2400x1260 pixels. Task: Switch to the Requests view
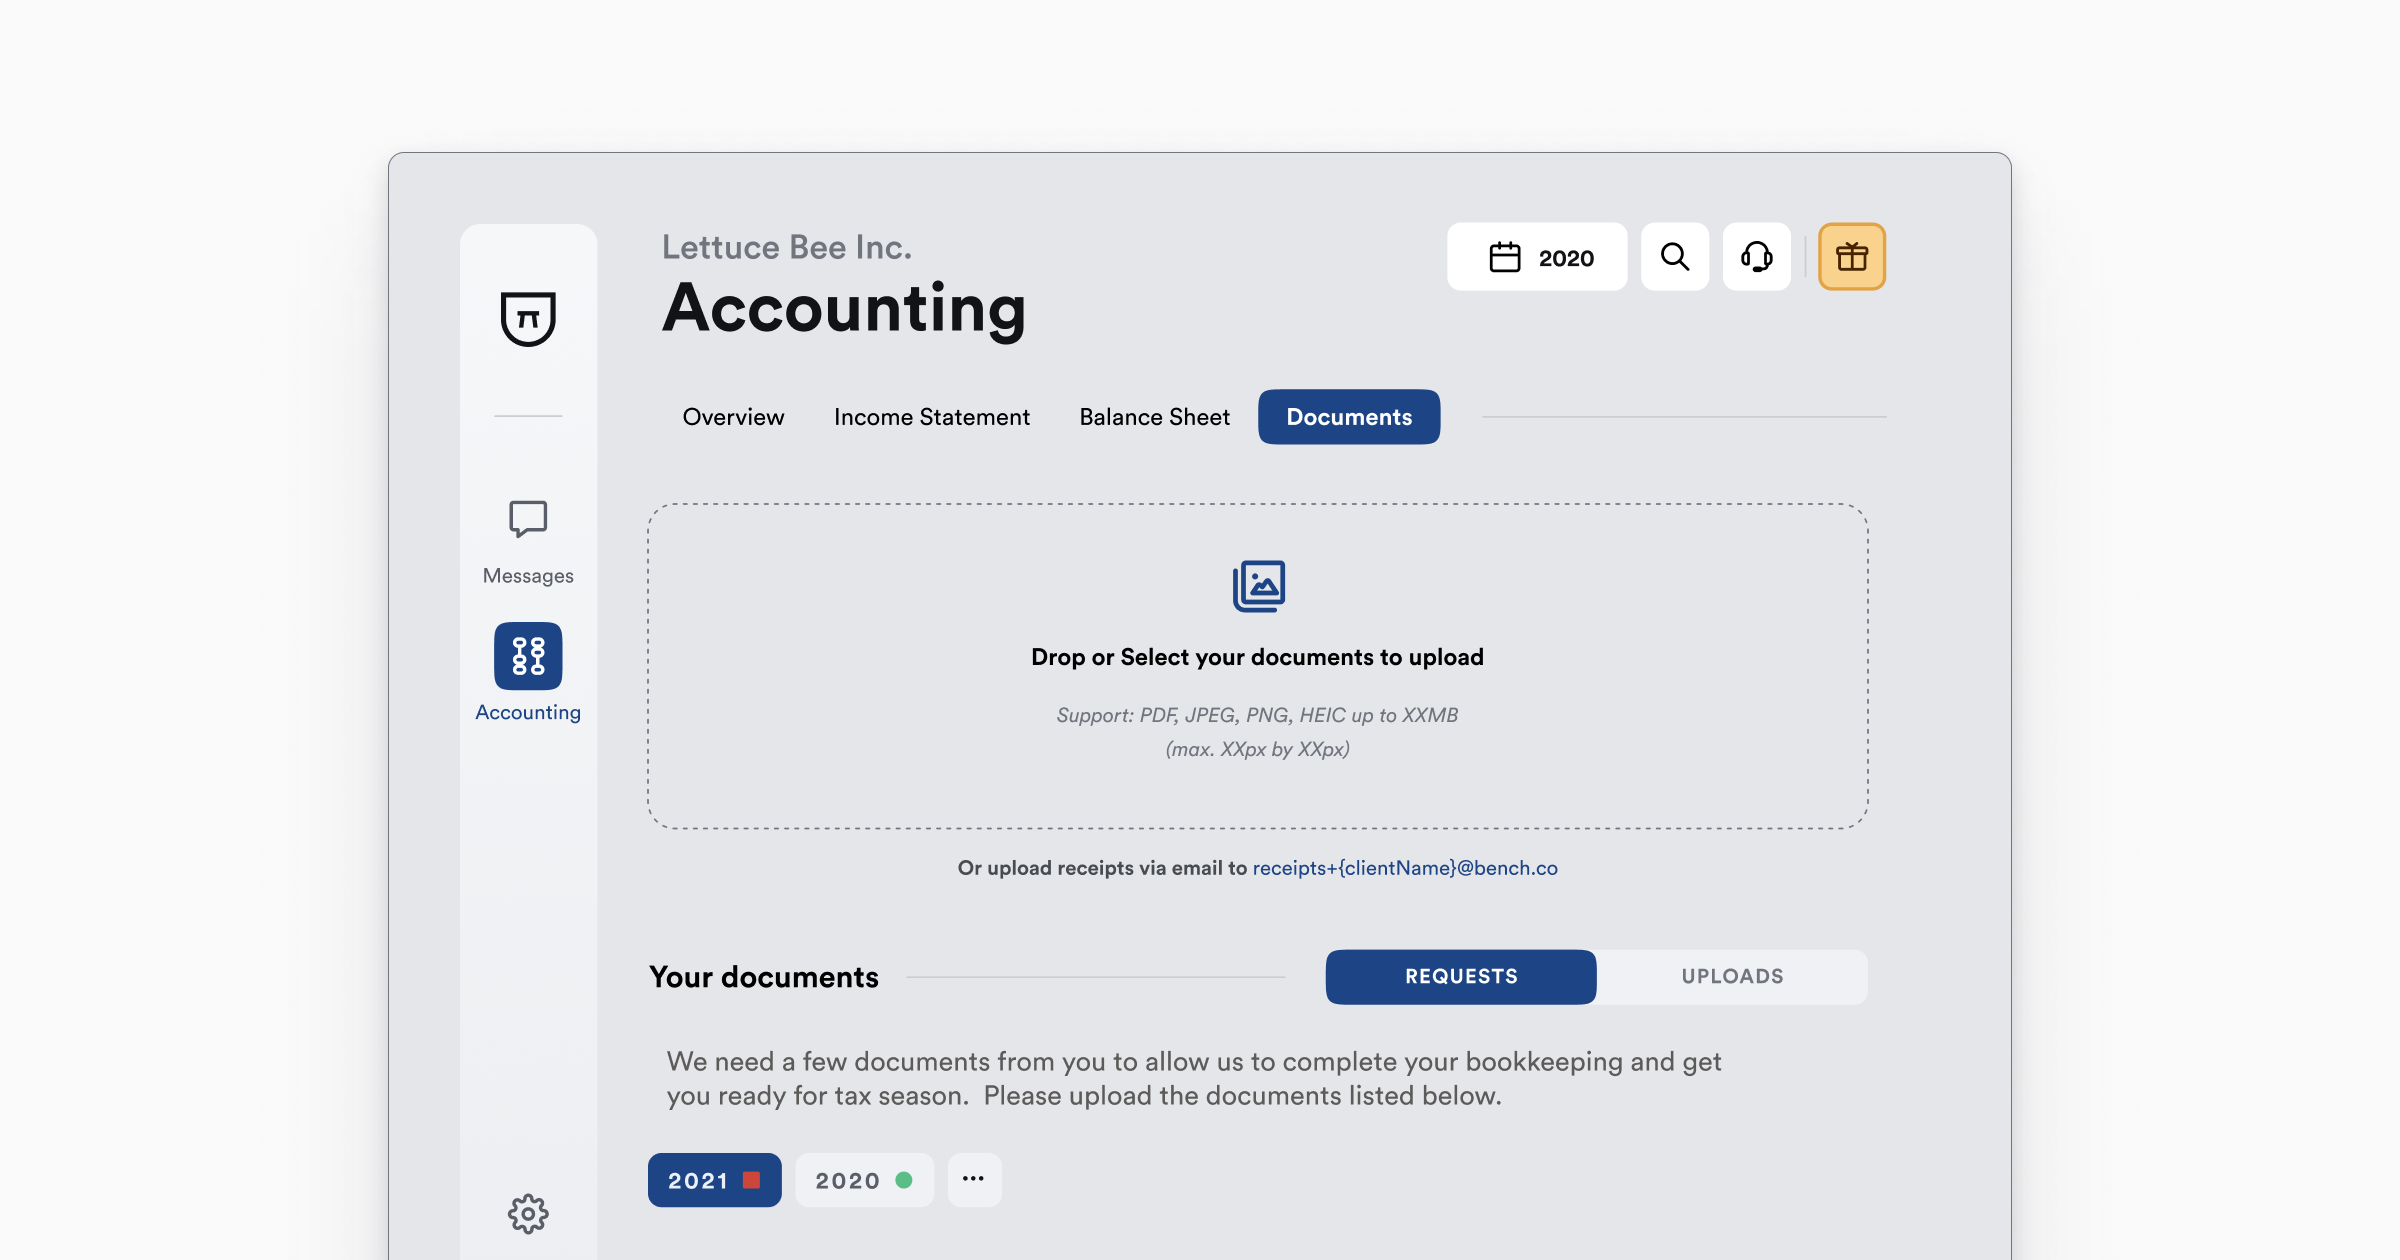[x=1461, y=976]
